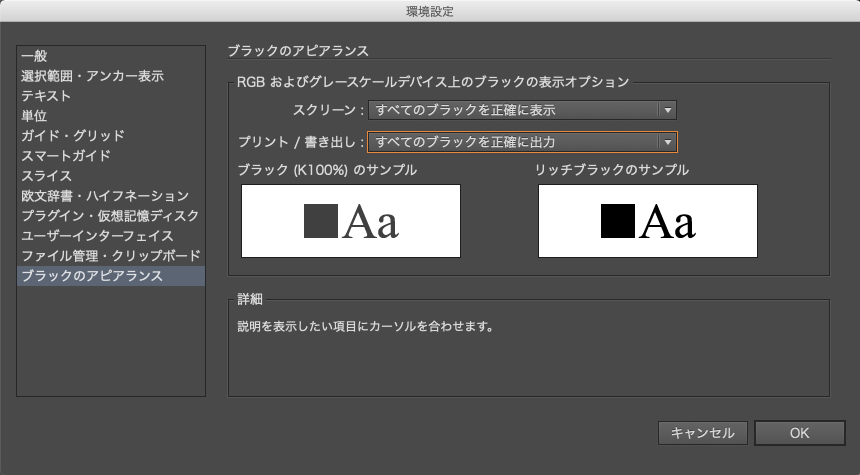
Task: Click the キャンセル button
Action: (x=703, y=433)
